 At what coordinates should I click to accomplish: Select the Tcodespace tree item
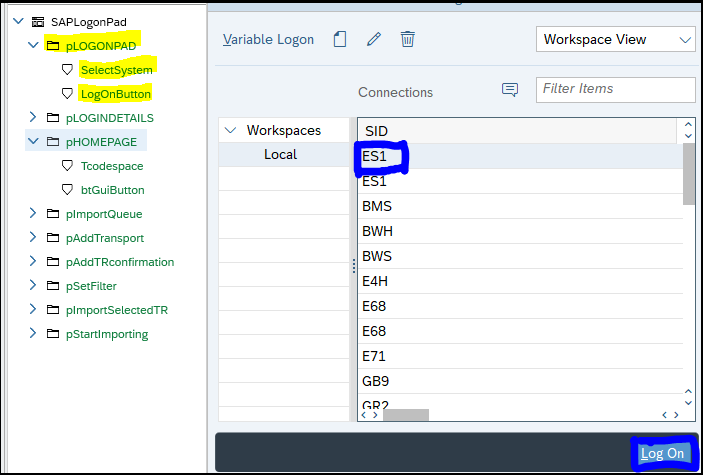pyautogui.click(x=112, y=166)
